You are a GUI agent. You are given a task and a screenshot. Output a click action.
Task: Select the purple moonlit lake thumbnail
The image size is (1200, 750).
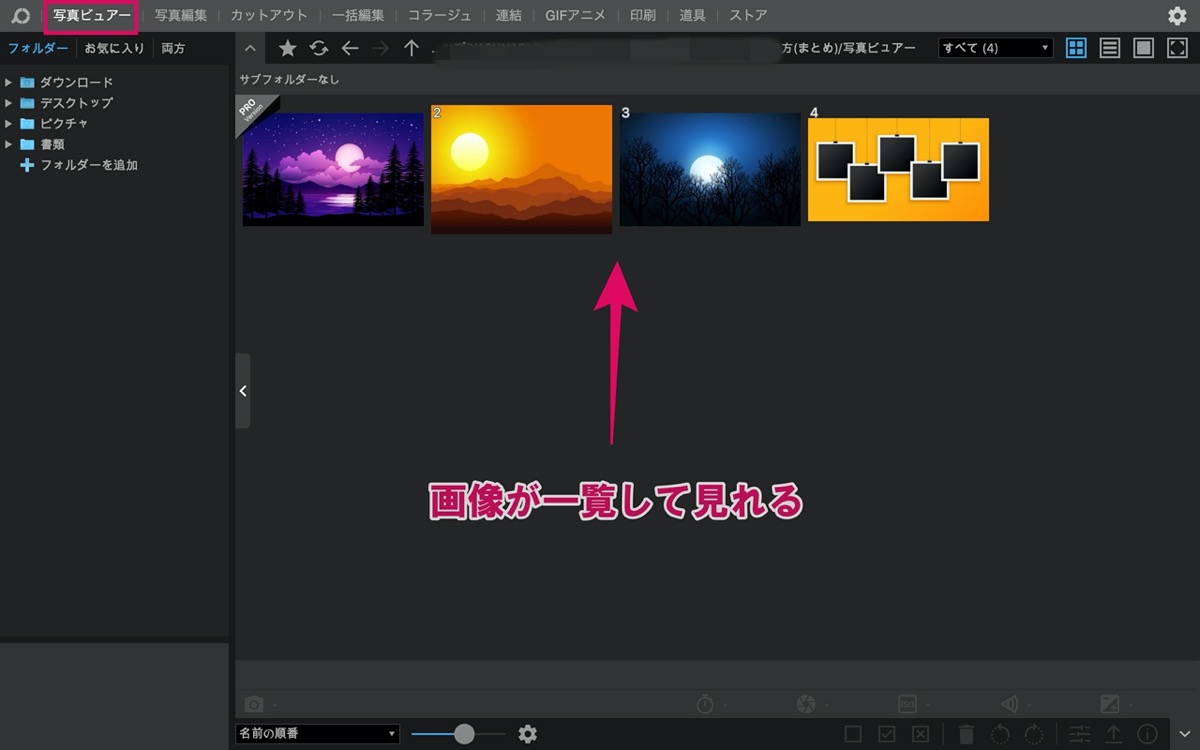(x=333, y=169)
